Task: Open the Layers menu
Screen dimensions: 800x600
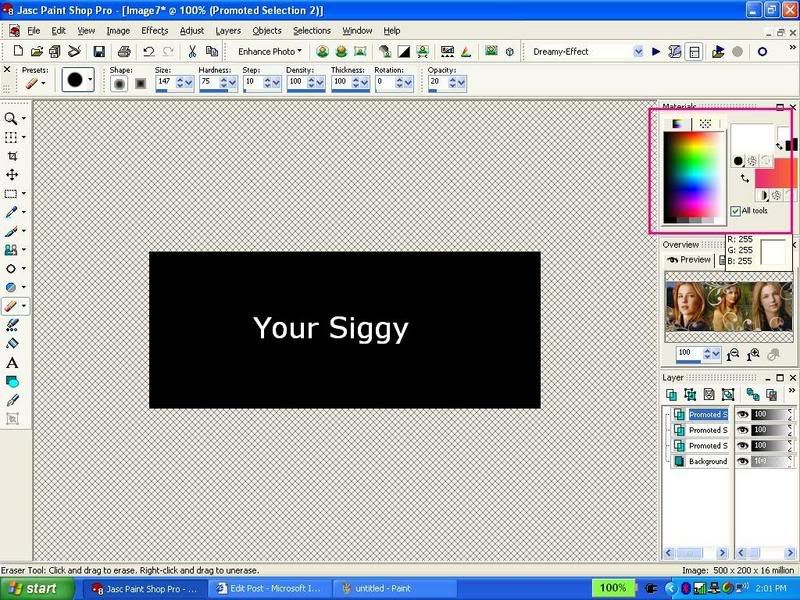Action: click(228, 31)
